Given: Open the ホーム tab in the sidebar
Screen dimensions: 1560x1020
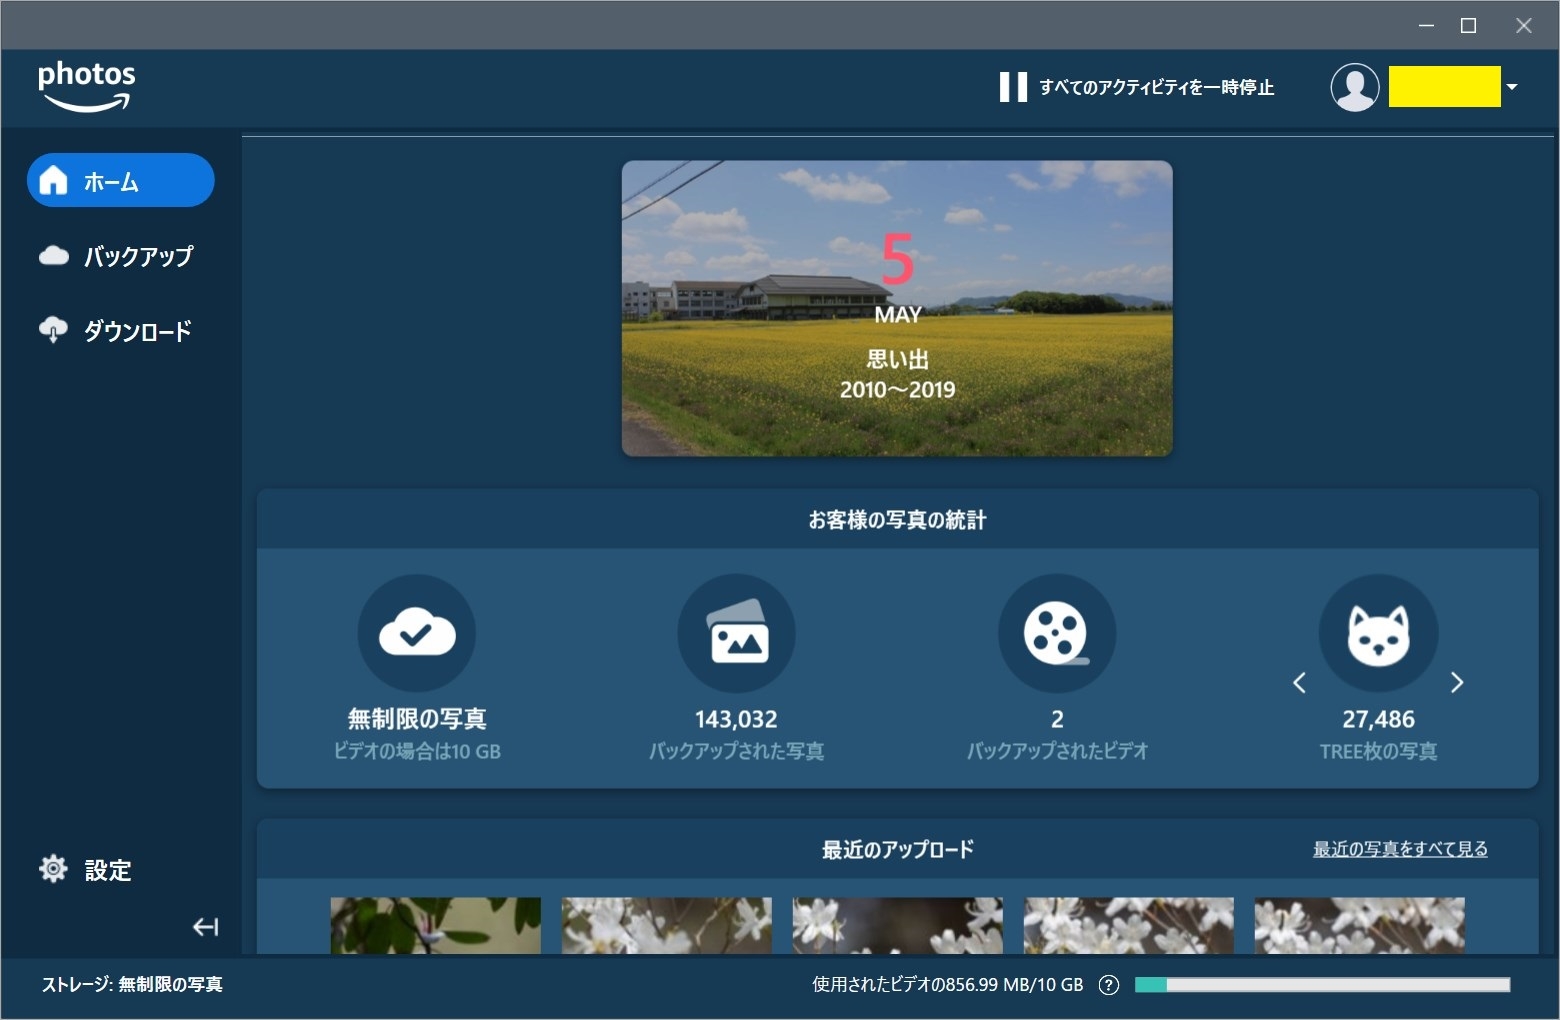Looking at the screenshot, I should [121, 181].
